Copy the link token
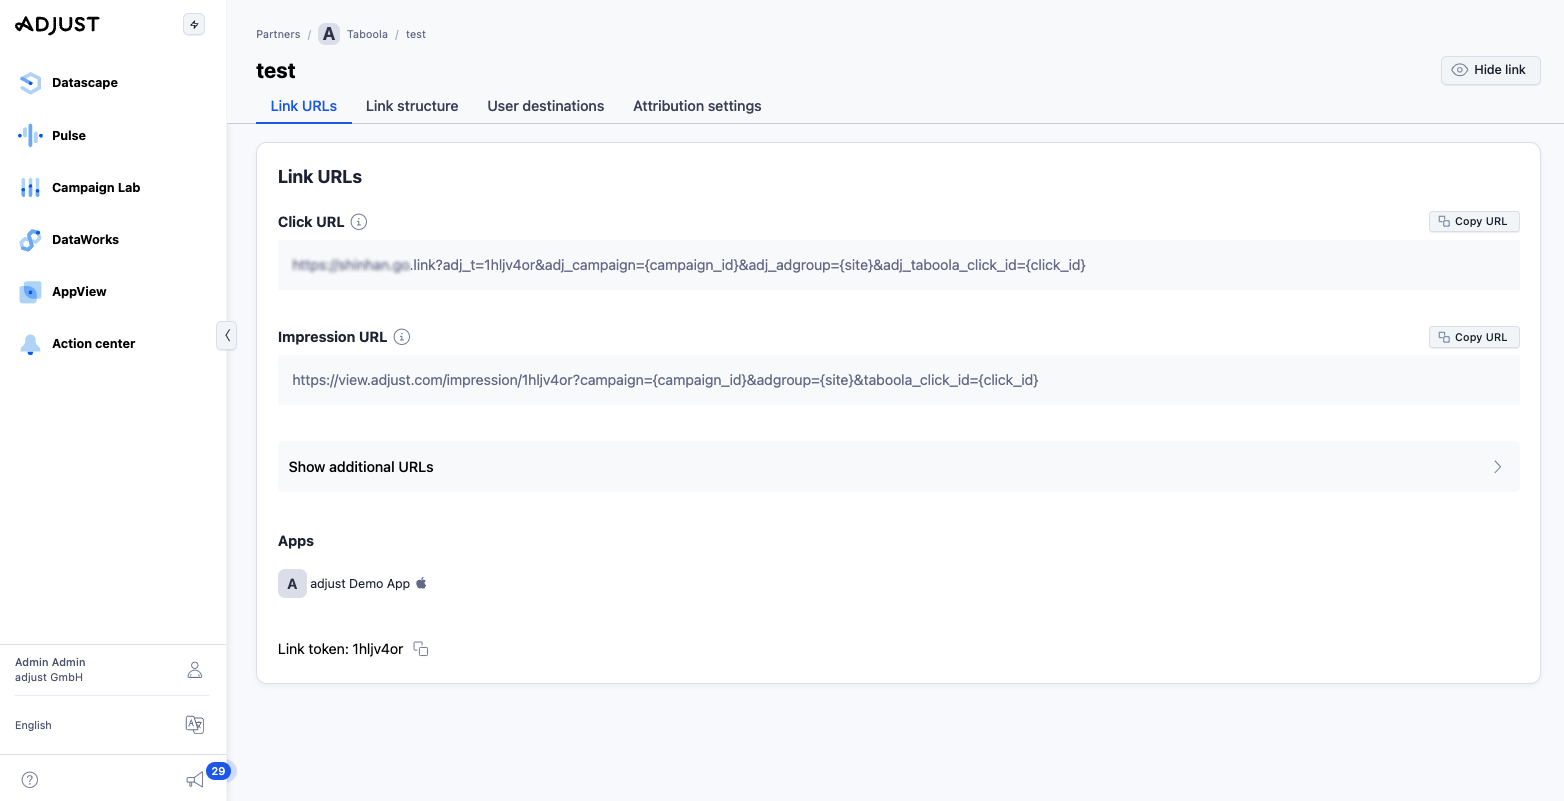1564x801 pixels. coord(421,649)
